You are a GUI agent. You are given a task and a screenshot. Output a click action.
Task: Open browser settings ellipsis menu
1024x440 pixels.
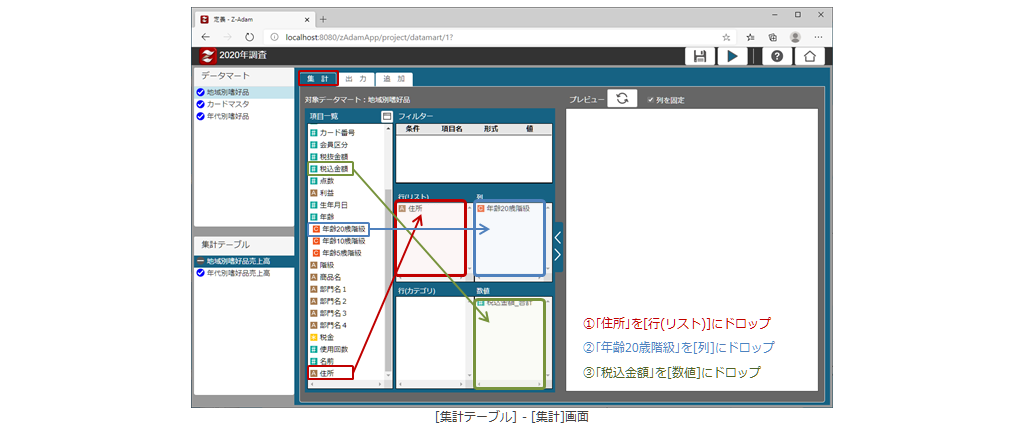(818, 37)
